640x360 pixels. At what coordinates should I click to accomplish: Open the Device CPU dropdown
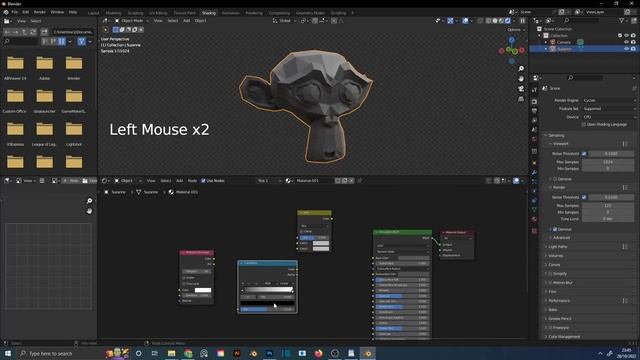(x=609, y=117)
